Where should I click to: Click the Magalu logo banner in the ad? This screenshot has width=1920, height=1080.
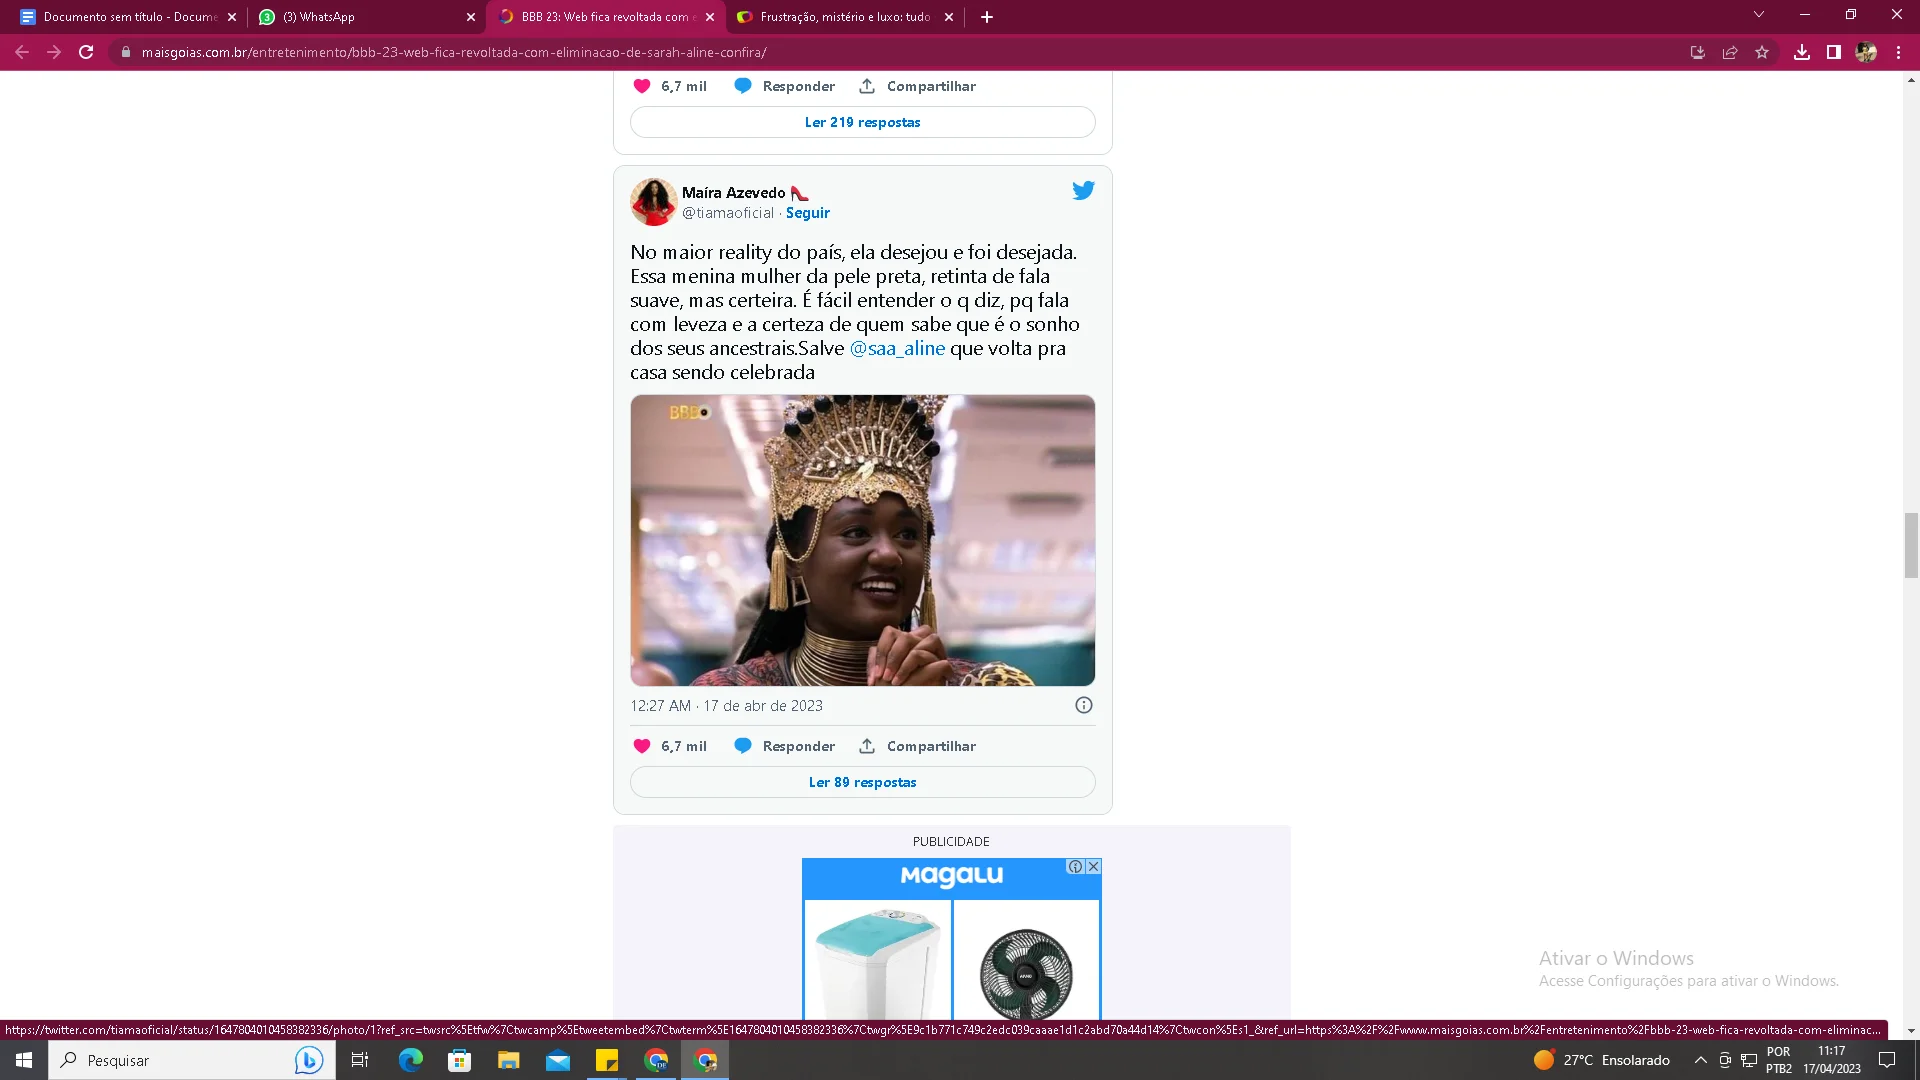click(952, 877)
